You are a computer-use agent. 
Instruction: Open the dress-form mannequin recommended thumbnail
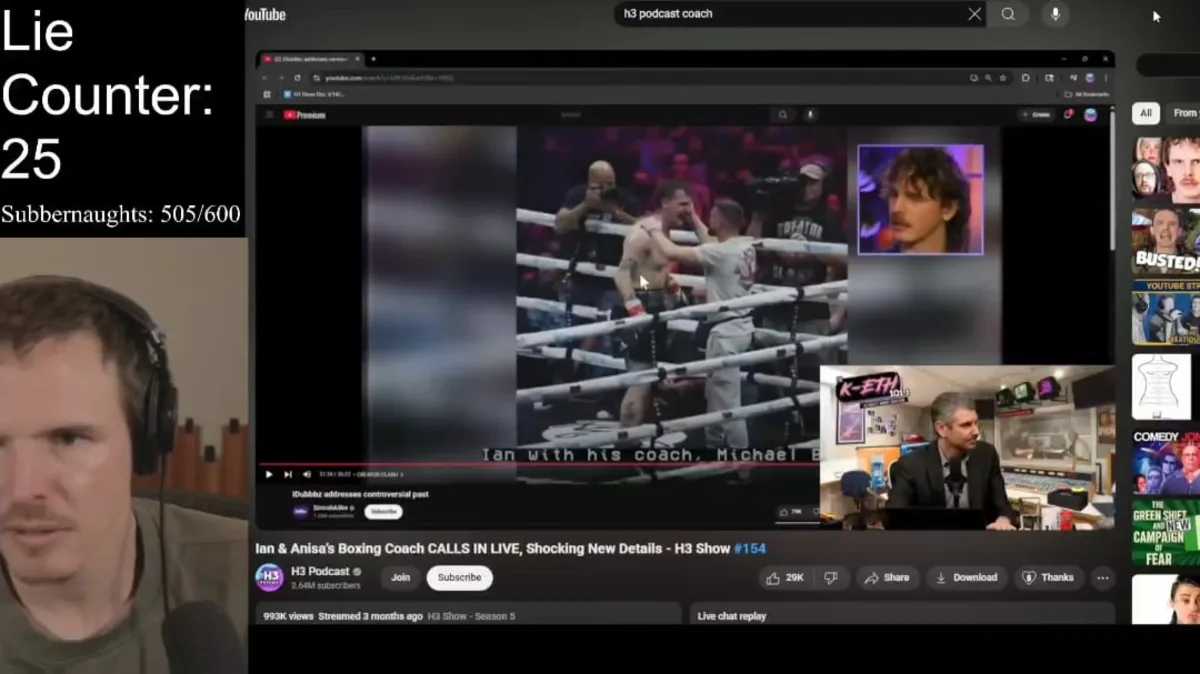[1162, 386]
